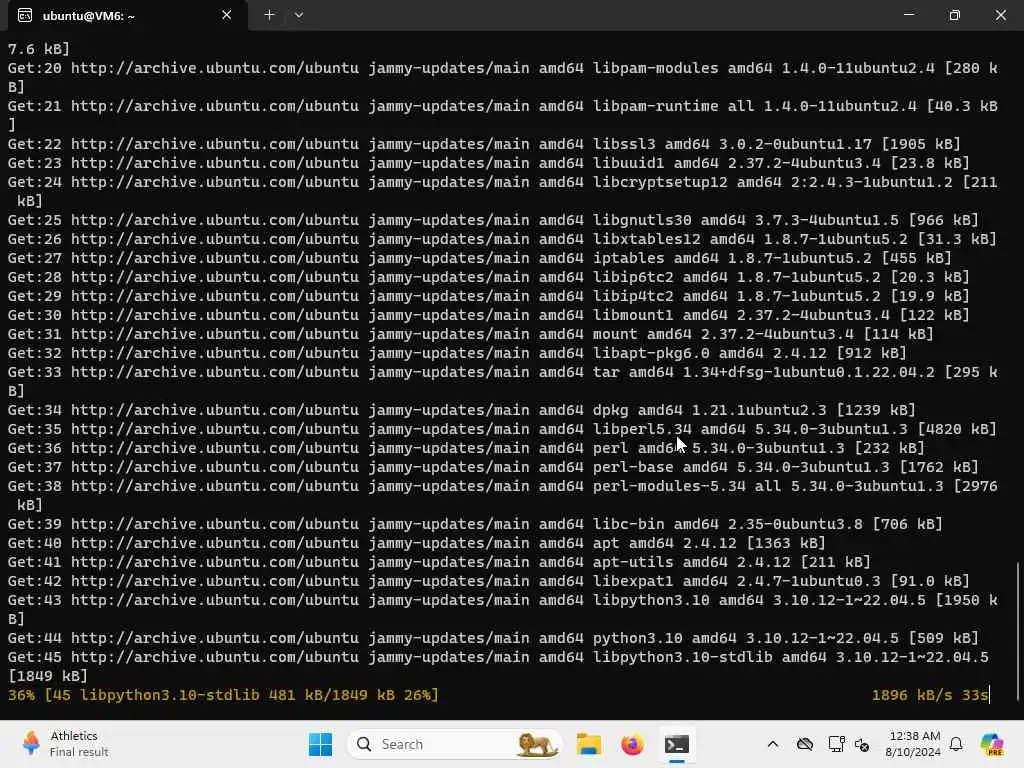Click the Get:39 libc-bin line
The height and width of the screenshot is (768, 1024).
475,524
